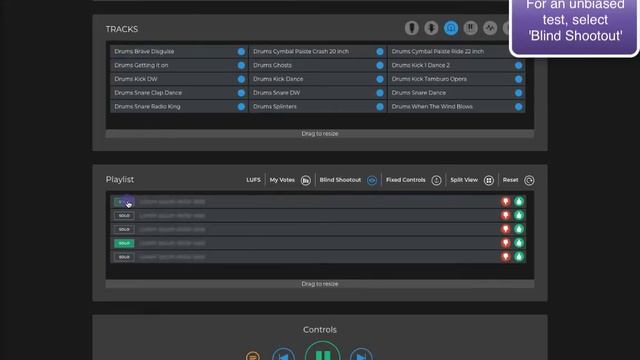
Task: Pause playback with the green button
Action: click(322, 351)
